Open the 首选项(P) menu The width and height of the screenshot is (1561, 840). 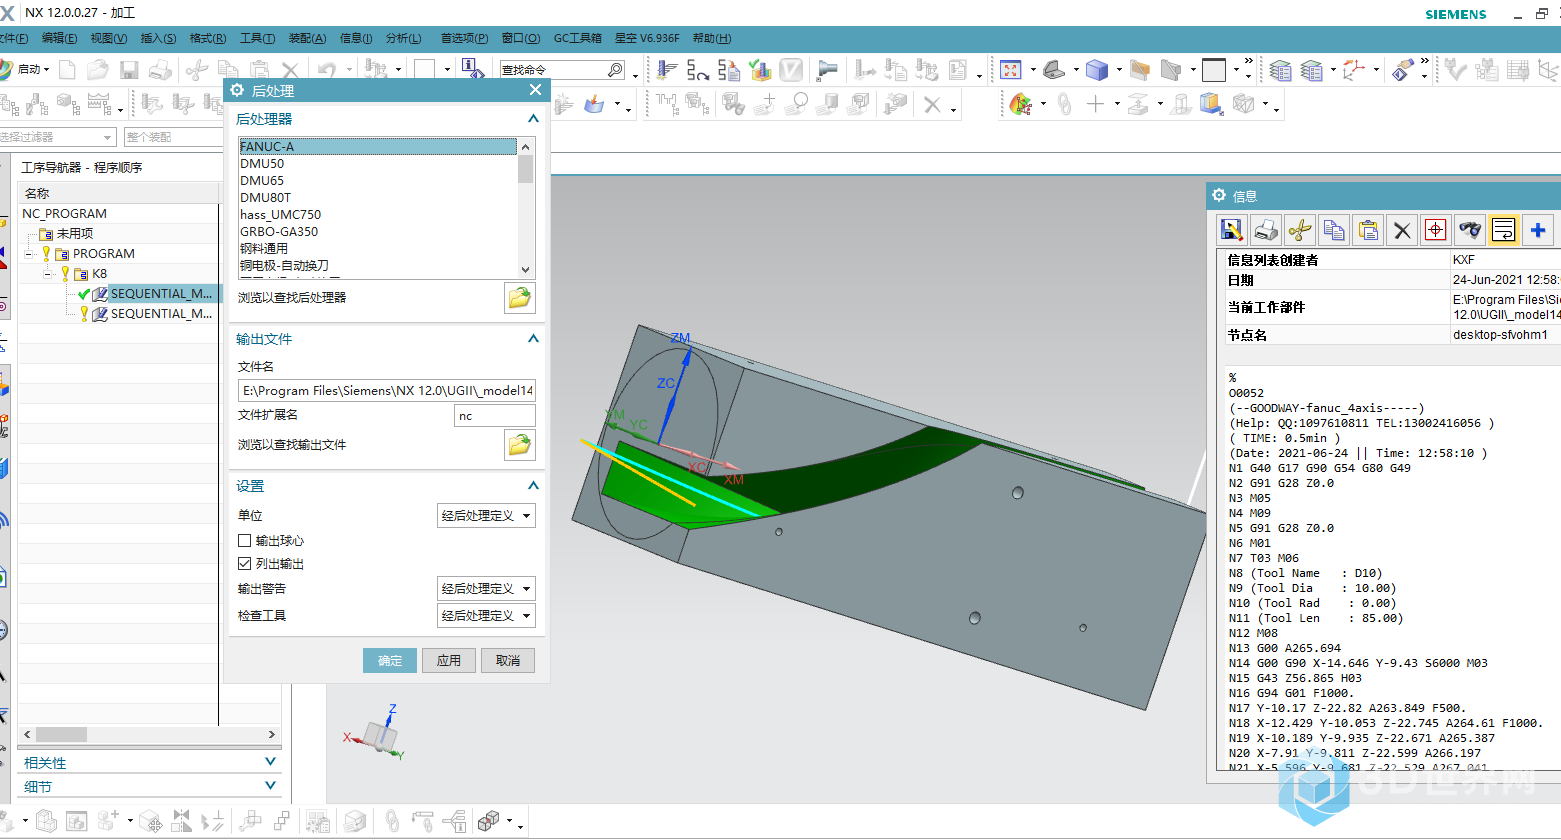tap(464, 38)
